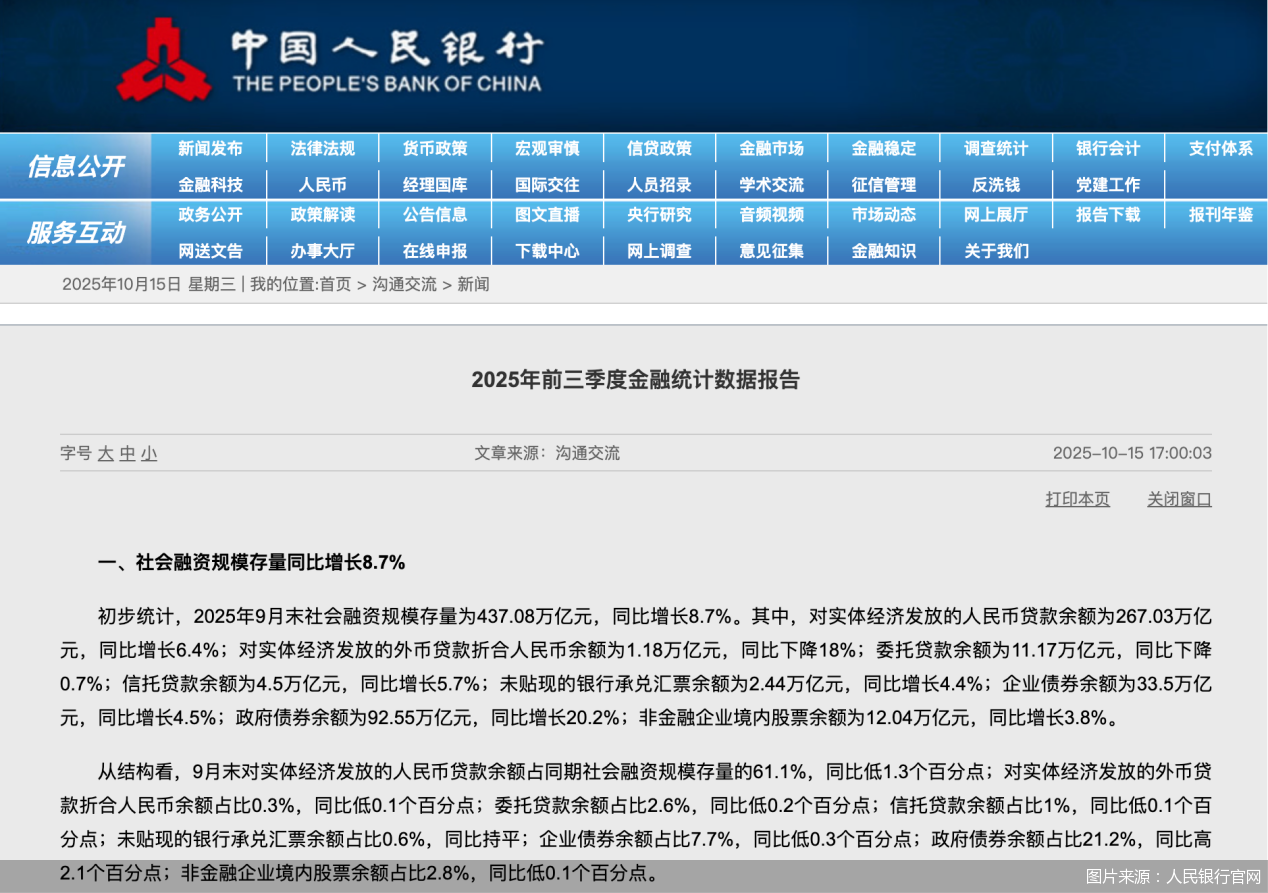The image size is (1268, 893).
Task: Open the 货币政策 menu item
Action: pyautogui.click(x=435, y=148)
